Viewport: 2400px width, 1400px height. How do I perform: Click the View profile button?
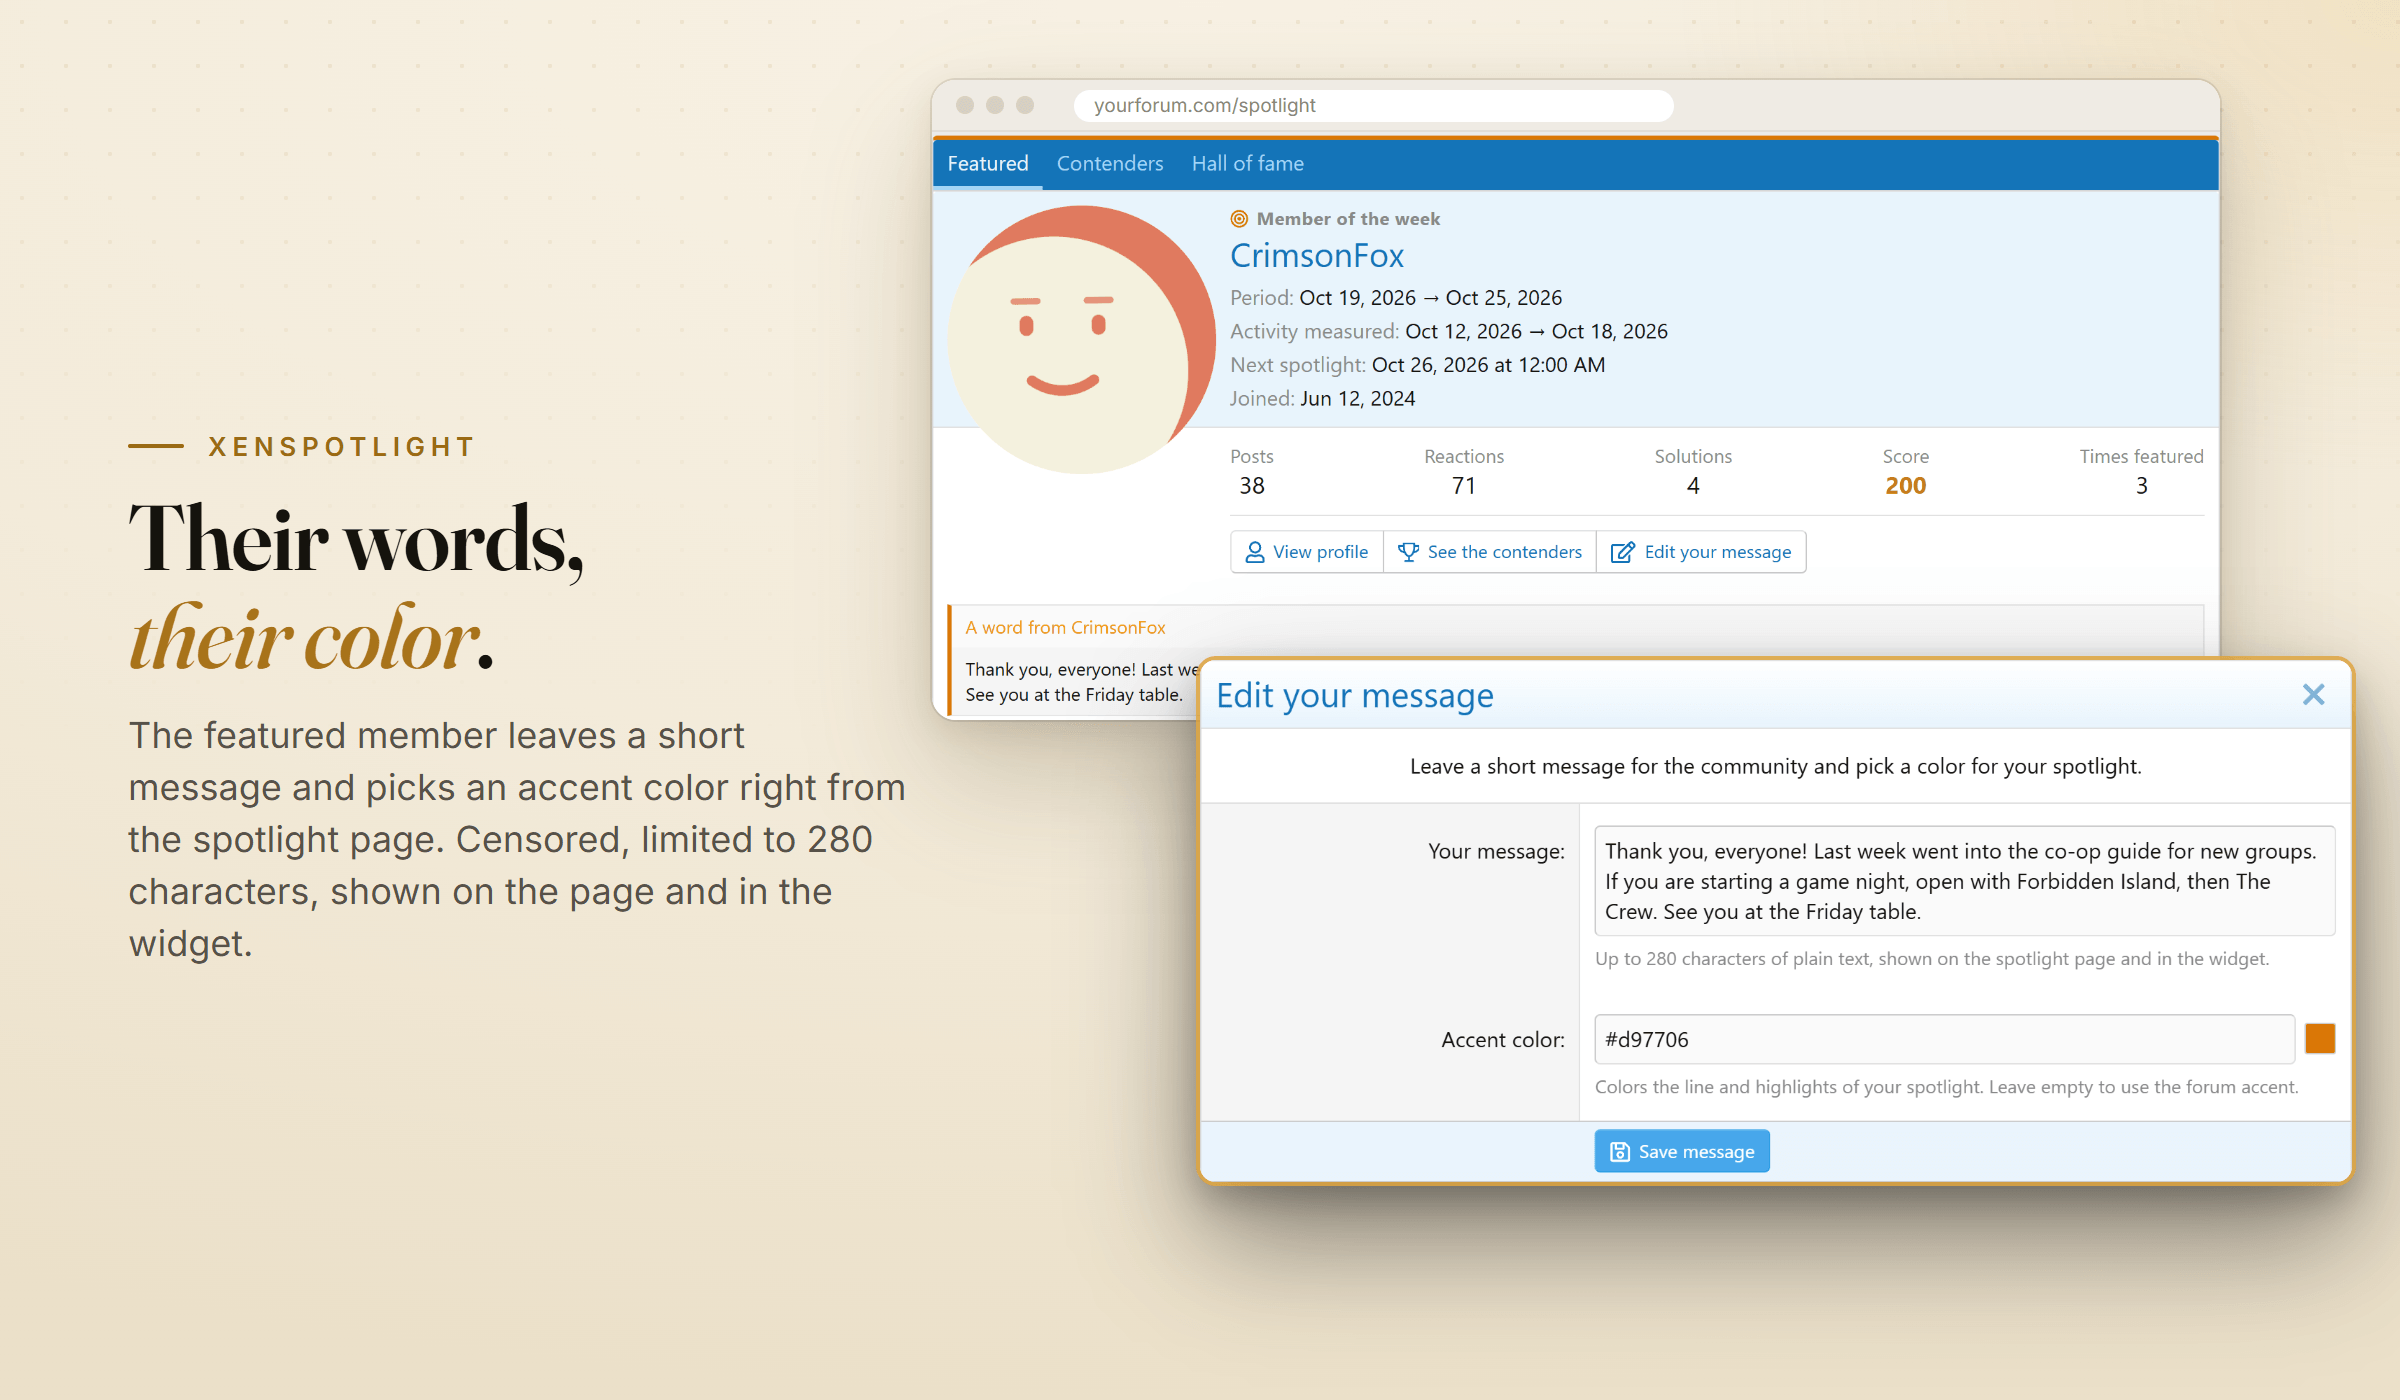(x=1307, y=552)
